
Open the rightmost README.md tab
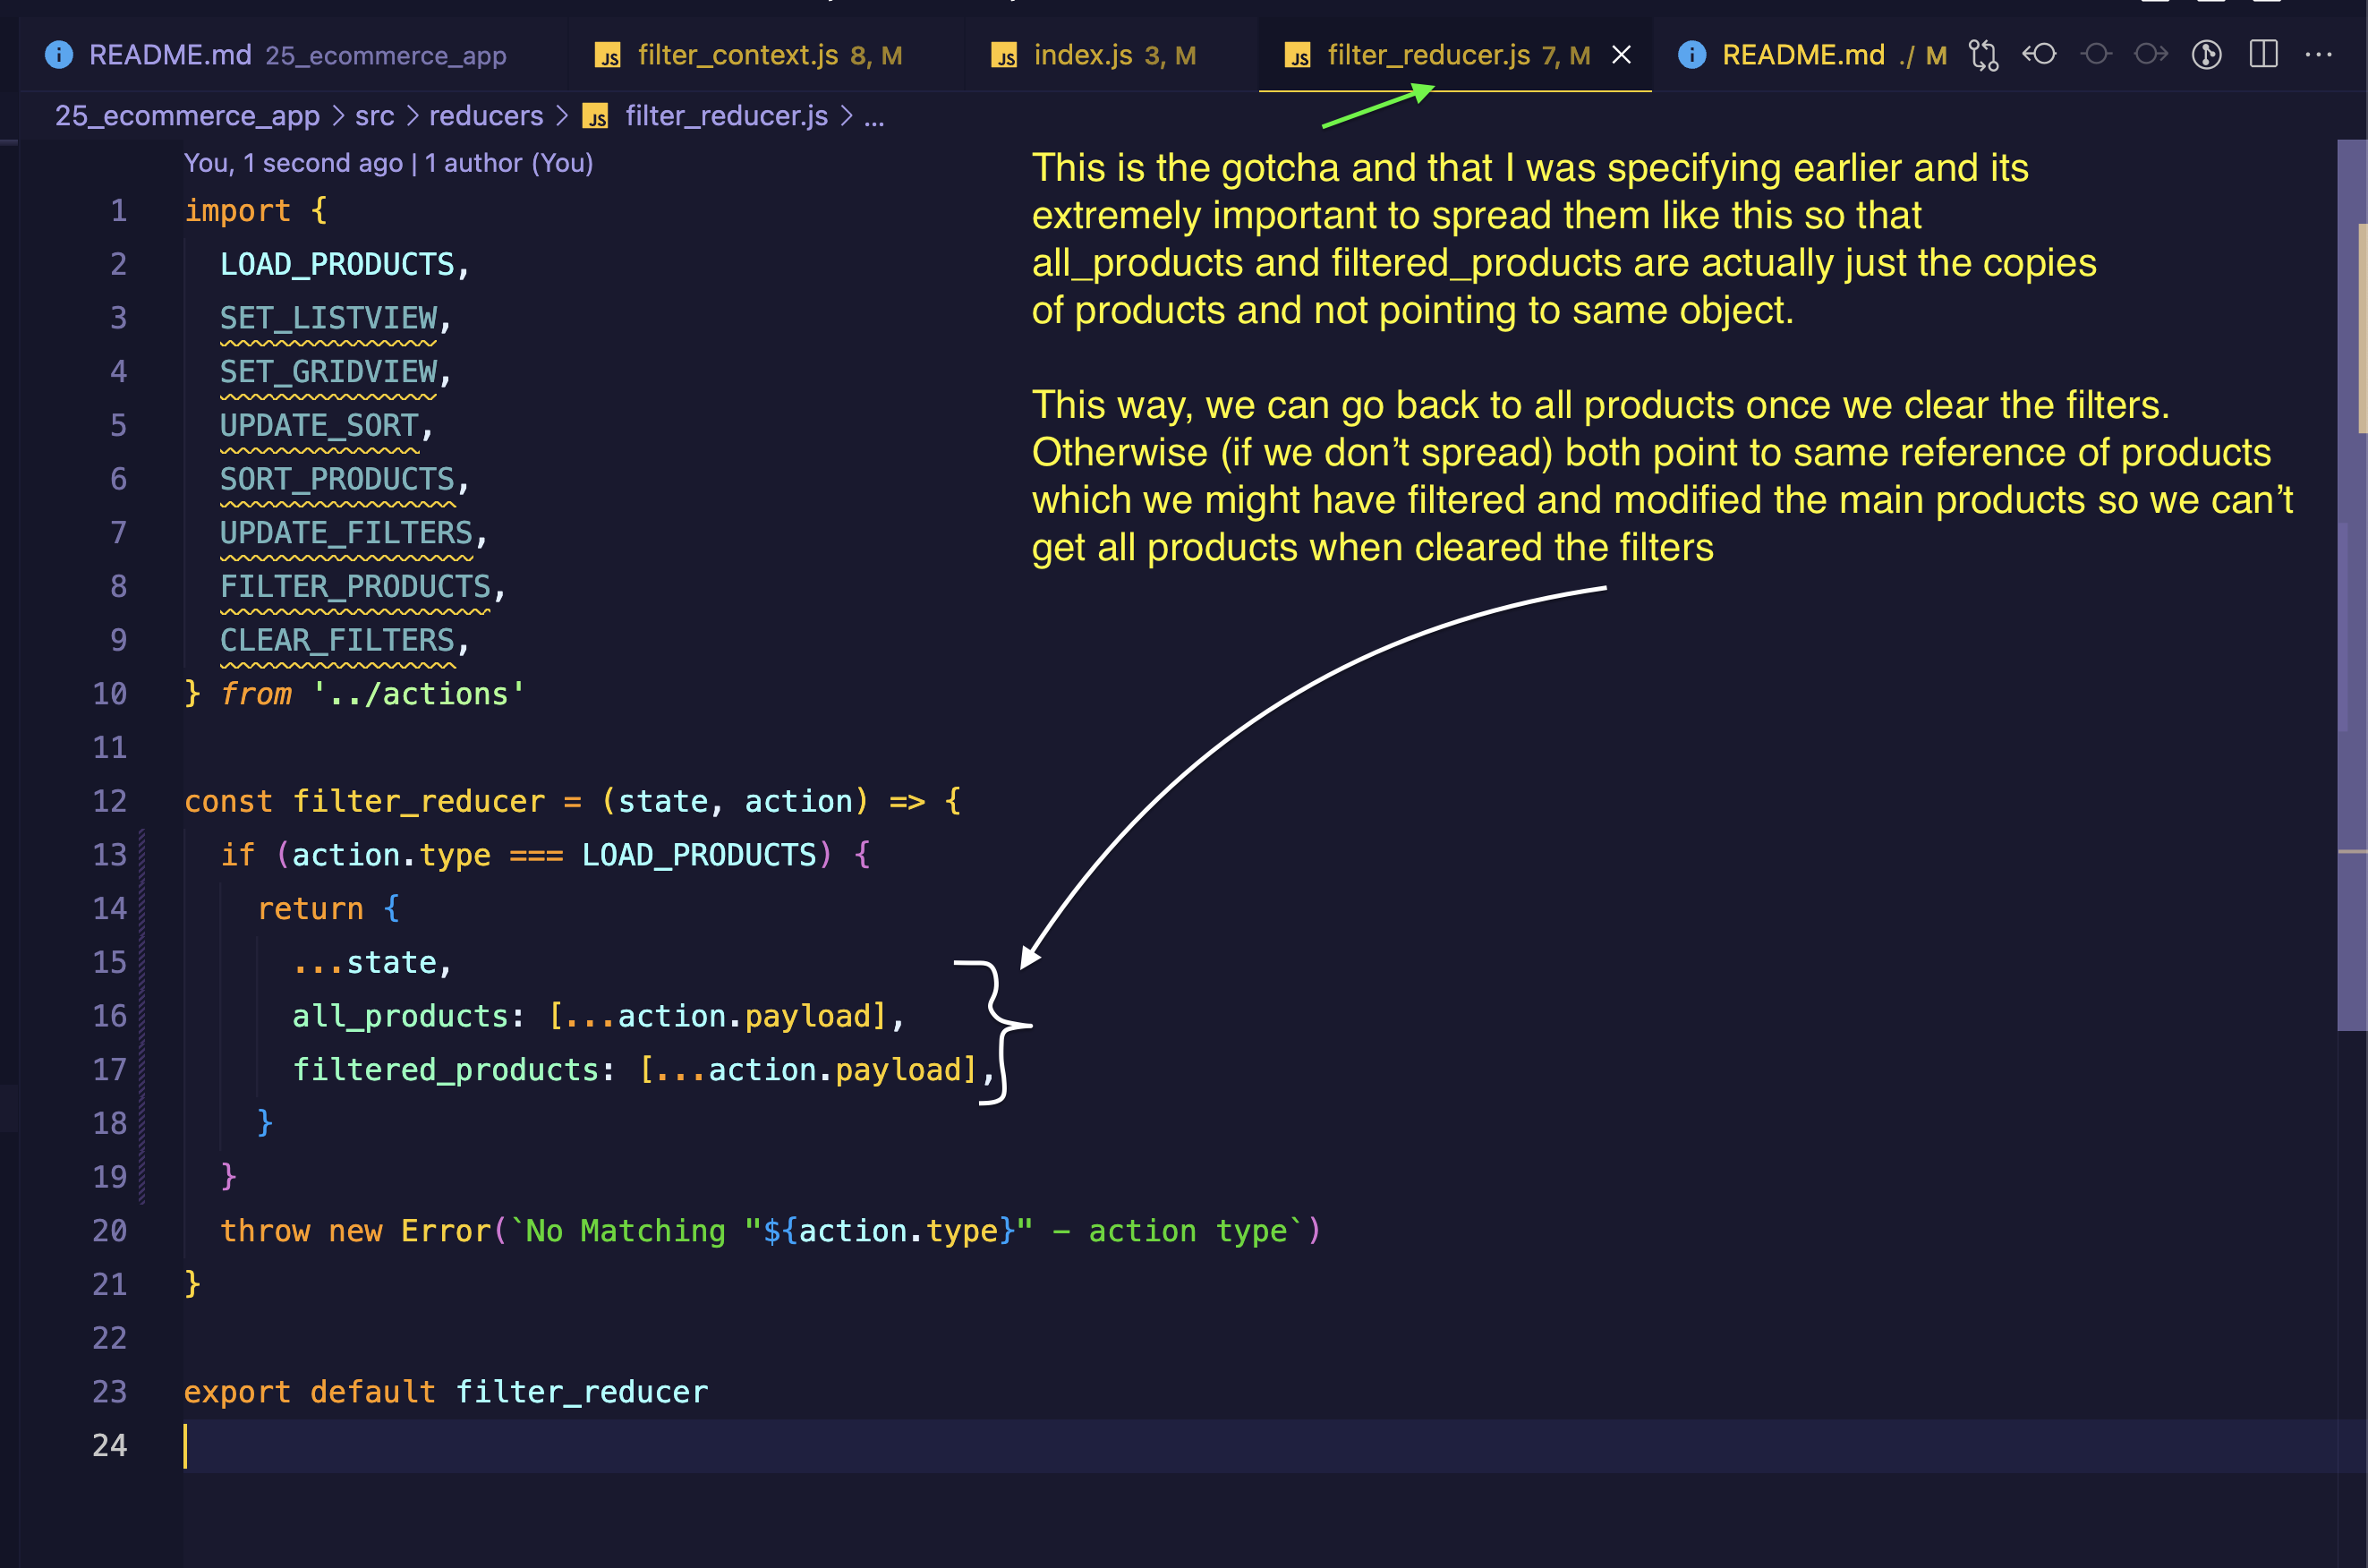pyautogui.click(x=1802, y=55)
